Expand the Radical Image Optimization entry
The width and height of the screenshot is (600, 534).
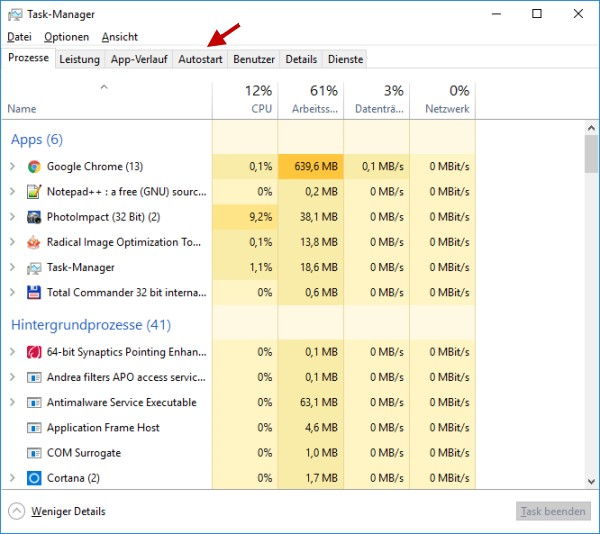tap(12, 242)
